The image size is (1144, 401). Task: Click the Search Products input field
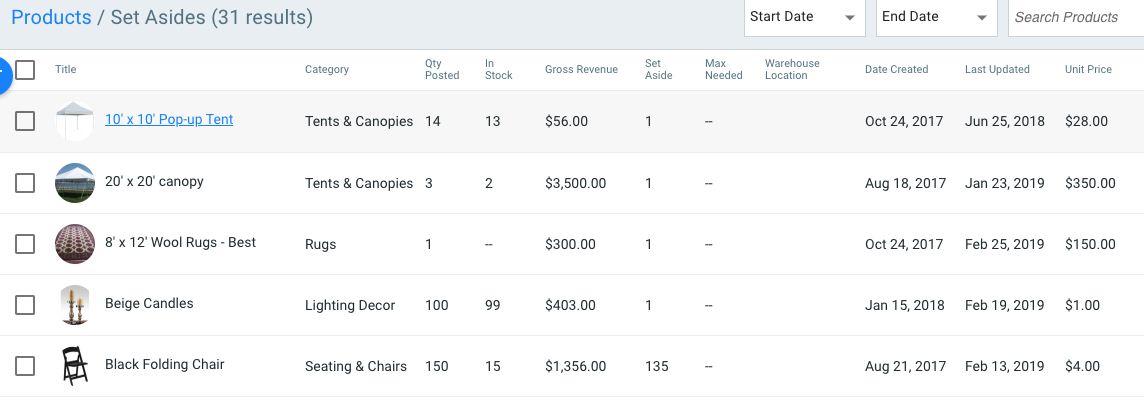coord(1075,17)
